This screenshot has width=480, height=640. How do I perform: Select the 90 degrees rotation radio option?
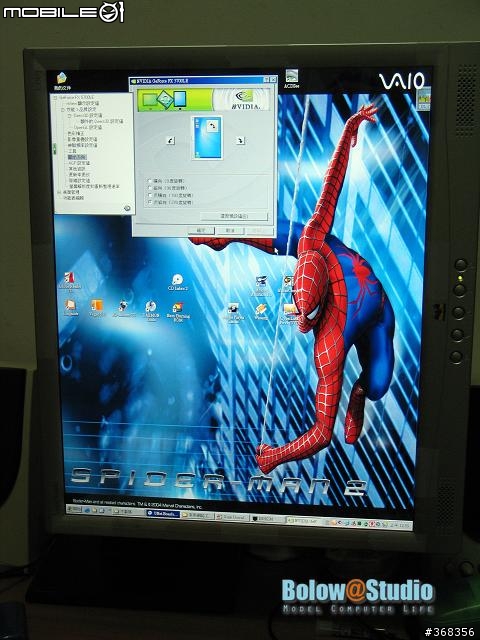point(168,188)
